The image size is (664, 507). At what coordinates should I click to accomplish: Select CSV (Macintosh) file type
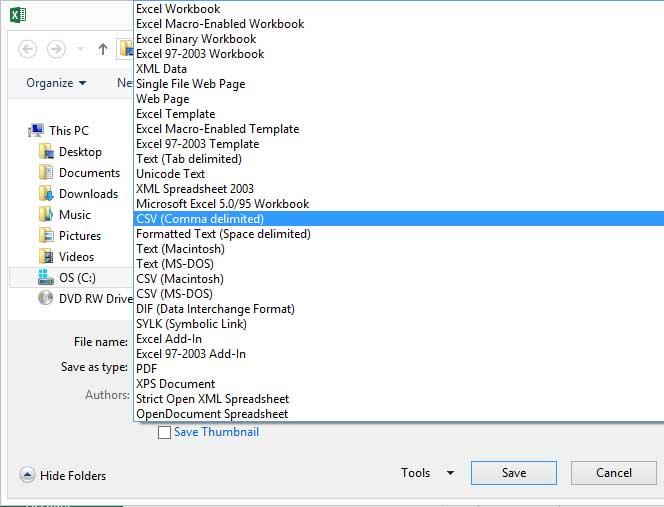click(x=398, y=279)
